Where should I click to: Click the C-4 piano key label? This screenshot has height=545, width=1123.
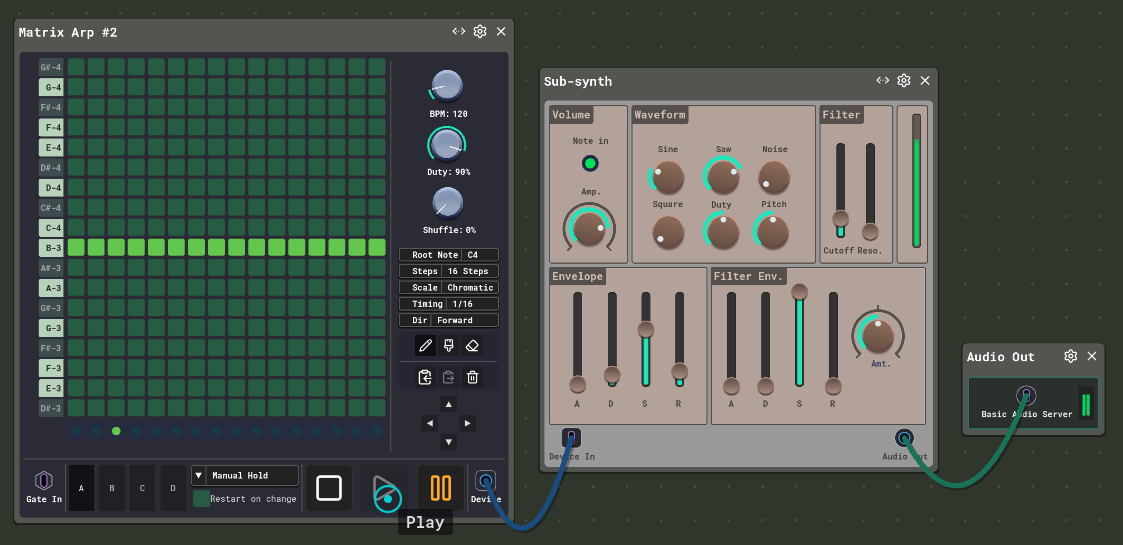(x=52, y=228)
